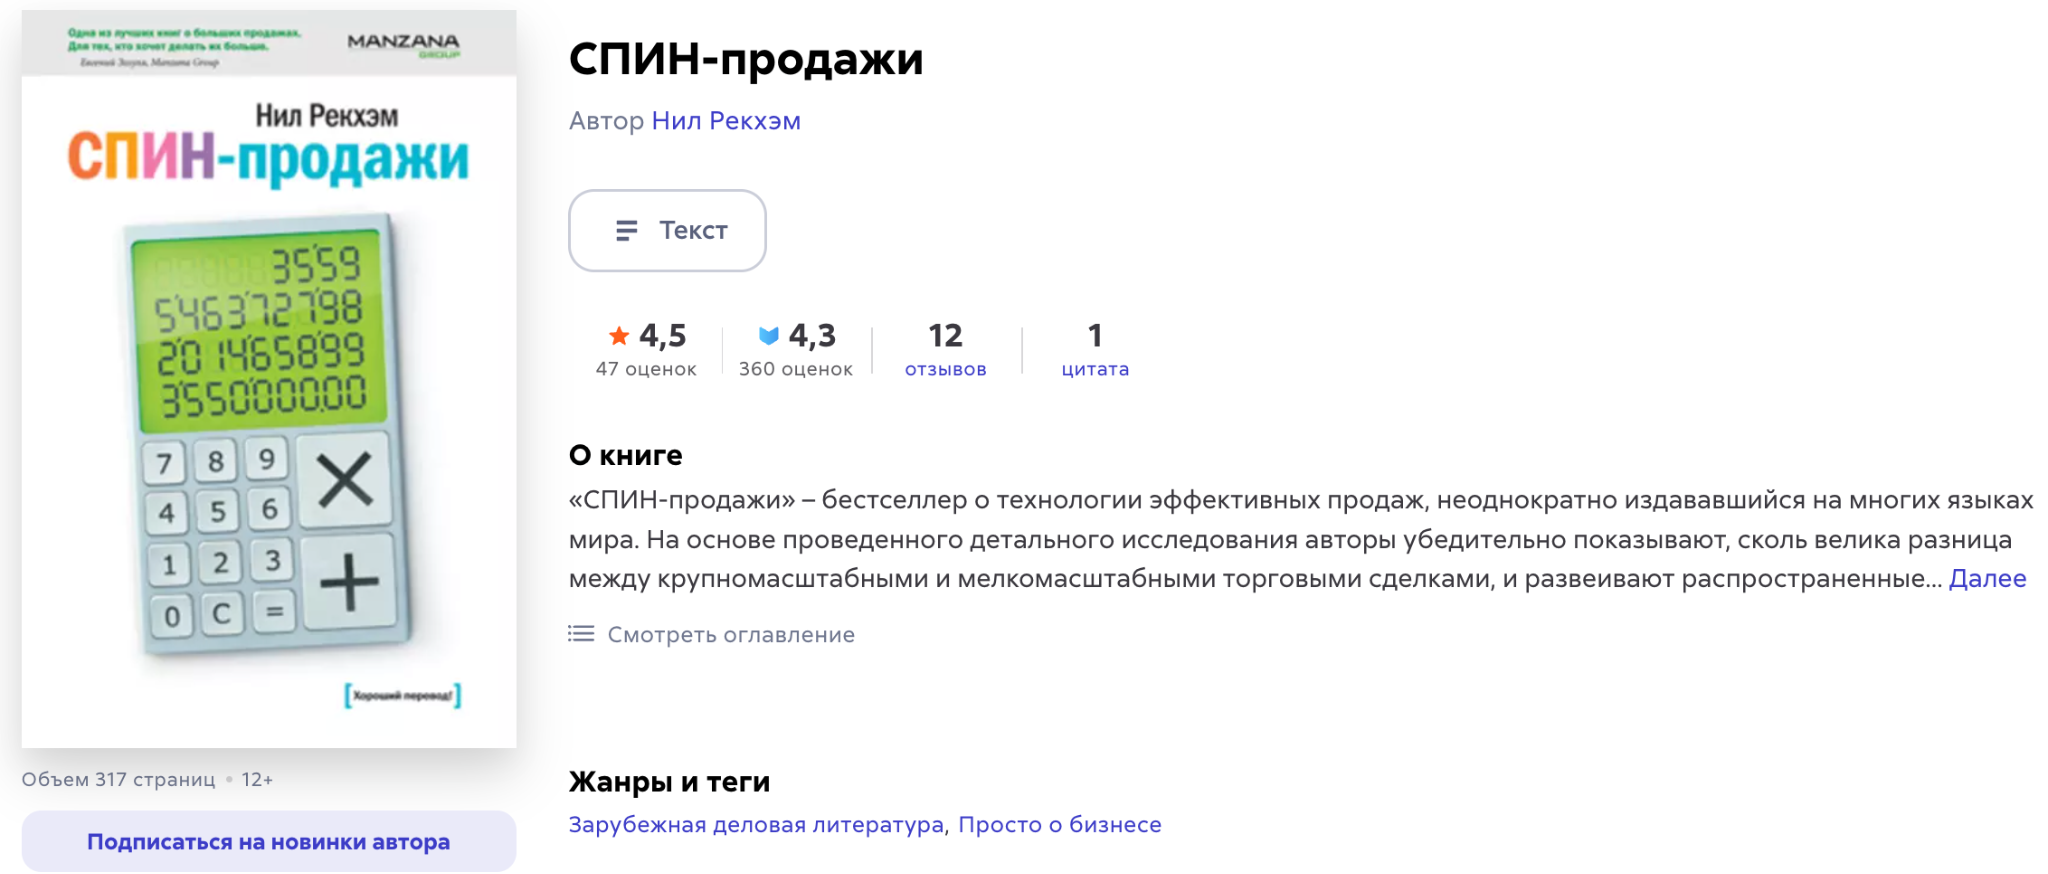Viewport: 2048px width, 874px height.
Task: Subscribe via Подписаться на новинки автора
Action: tap(269, 841)
